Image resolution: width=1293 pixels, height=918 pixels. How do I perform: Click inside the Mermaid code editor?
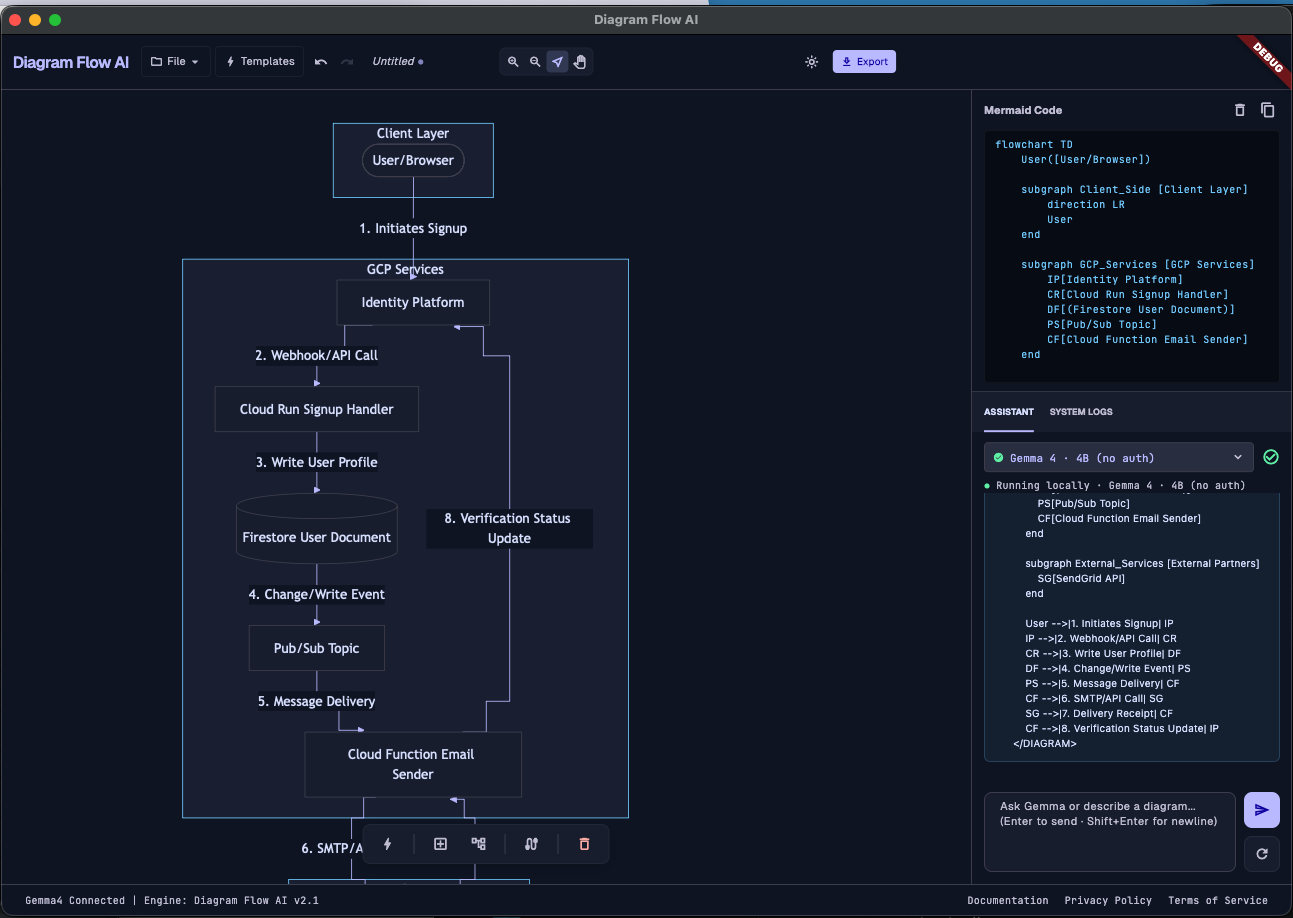click(1132, 256)
